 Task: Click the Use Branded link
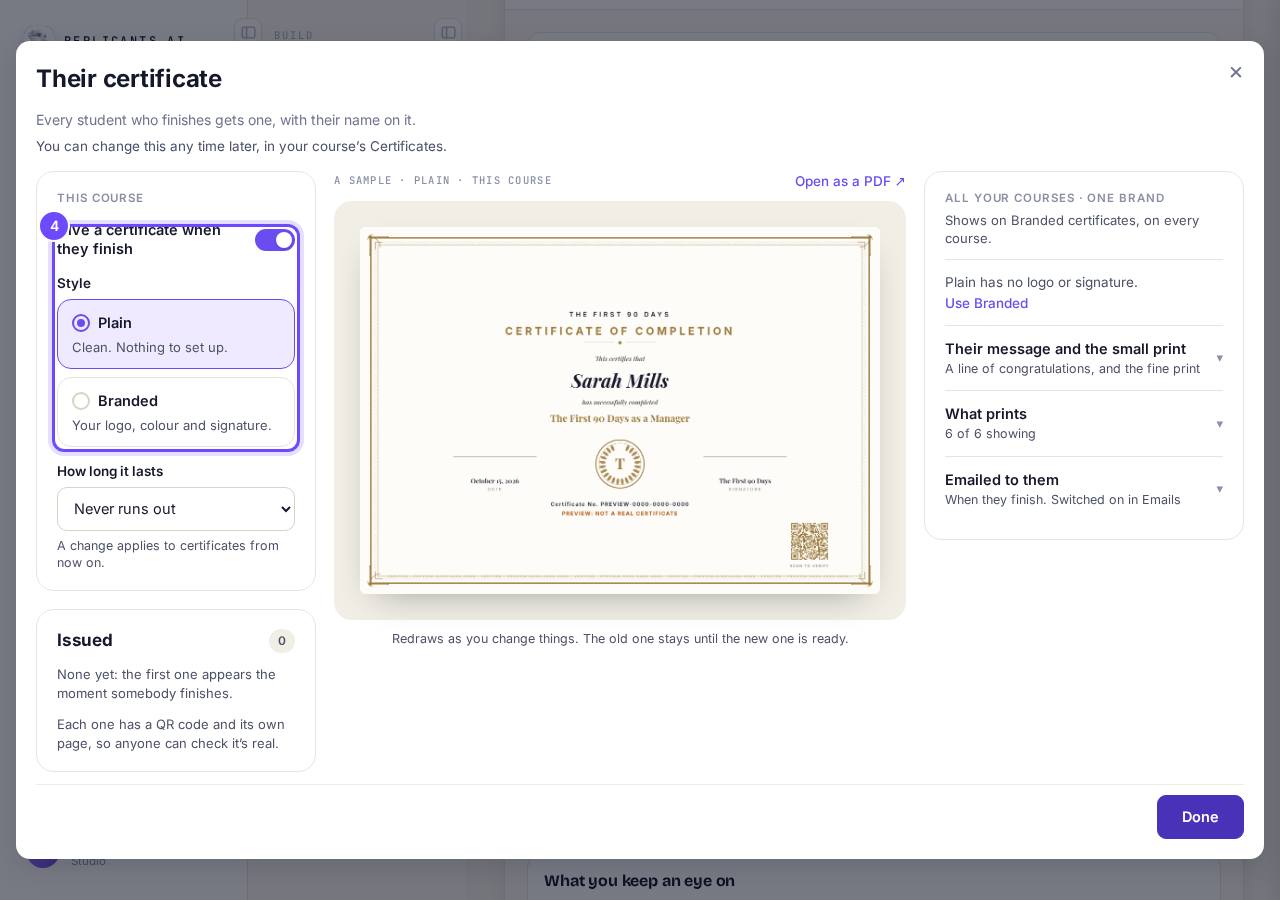point(986,303)
